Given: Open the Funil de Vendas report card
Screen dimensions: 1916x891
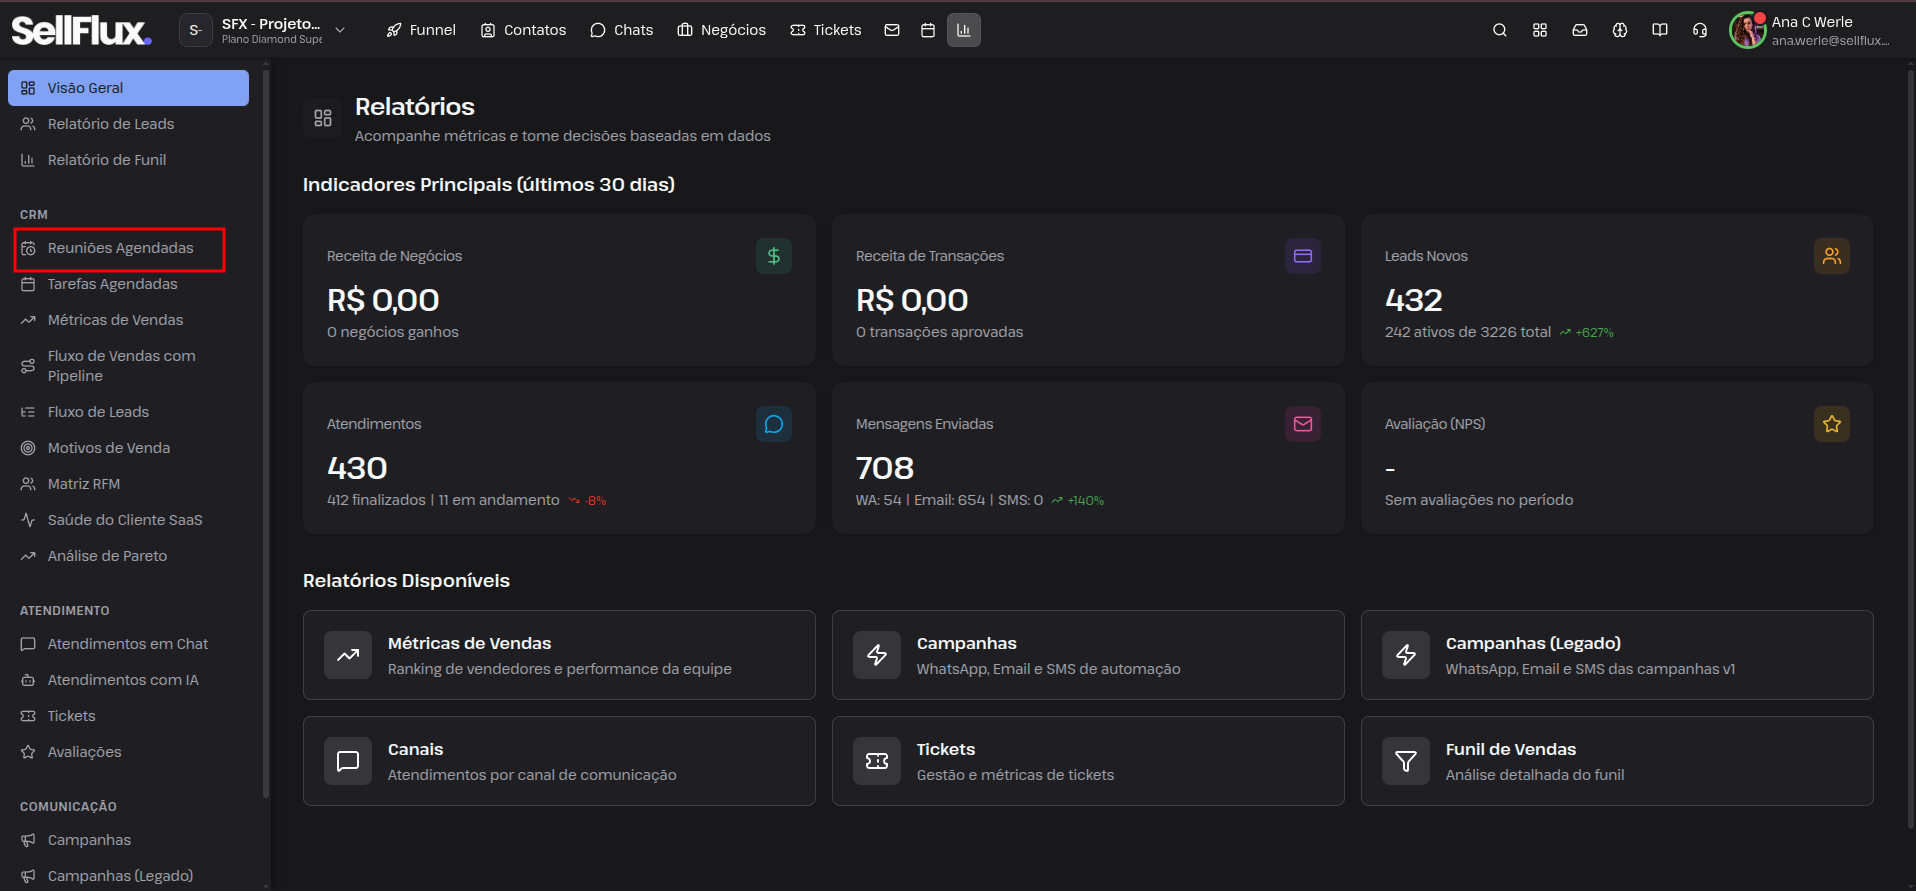Looking at the screenshot, I should tap(1617, 761).
